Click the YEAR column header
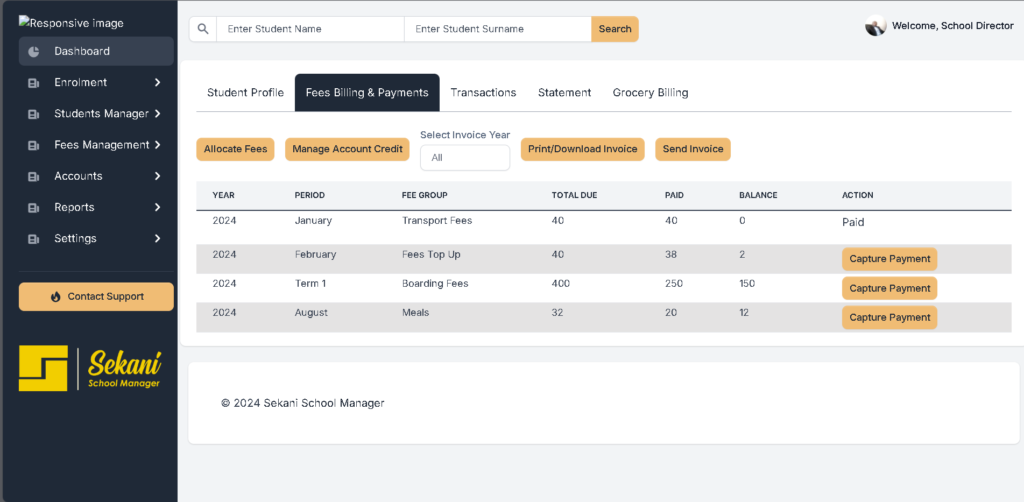This screenshot has width=1024, height=502. click(223, 195)
